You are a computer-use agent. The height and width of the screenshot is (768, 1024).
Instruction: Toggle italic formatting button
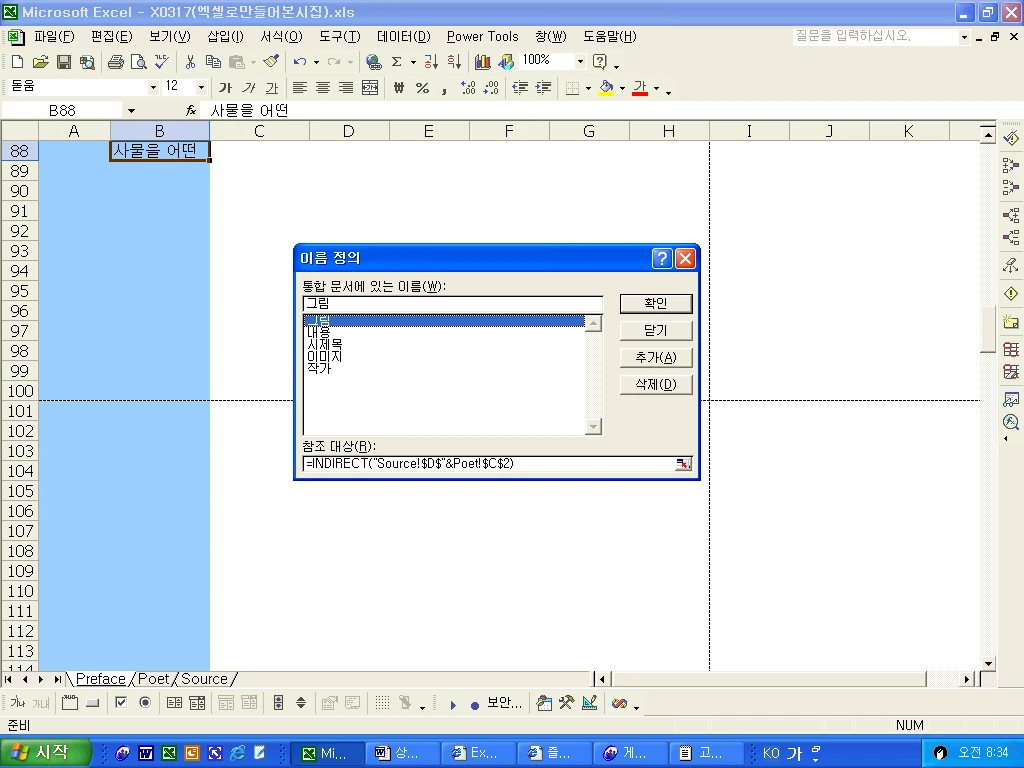point(249,88)
